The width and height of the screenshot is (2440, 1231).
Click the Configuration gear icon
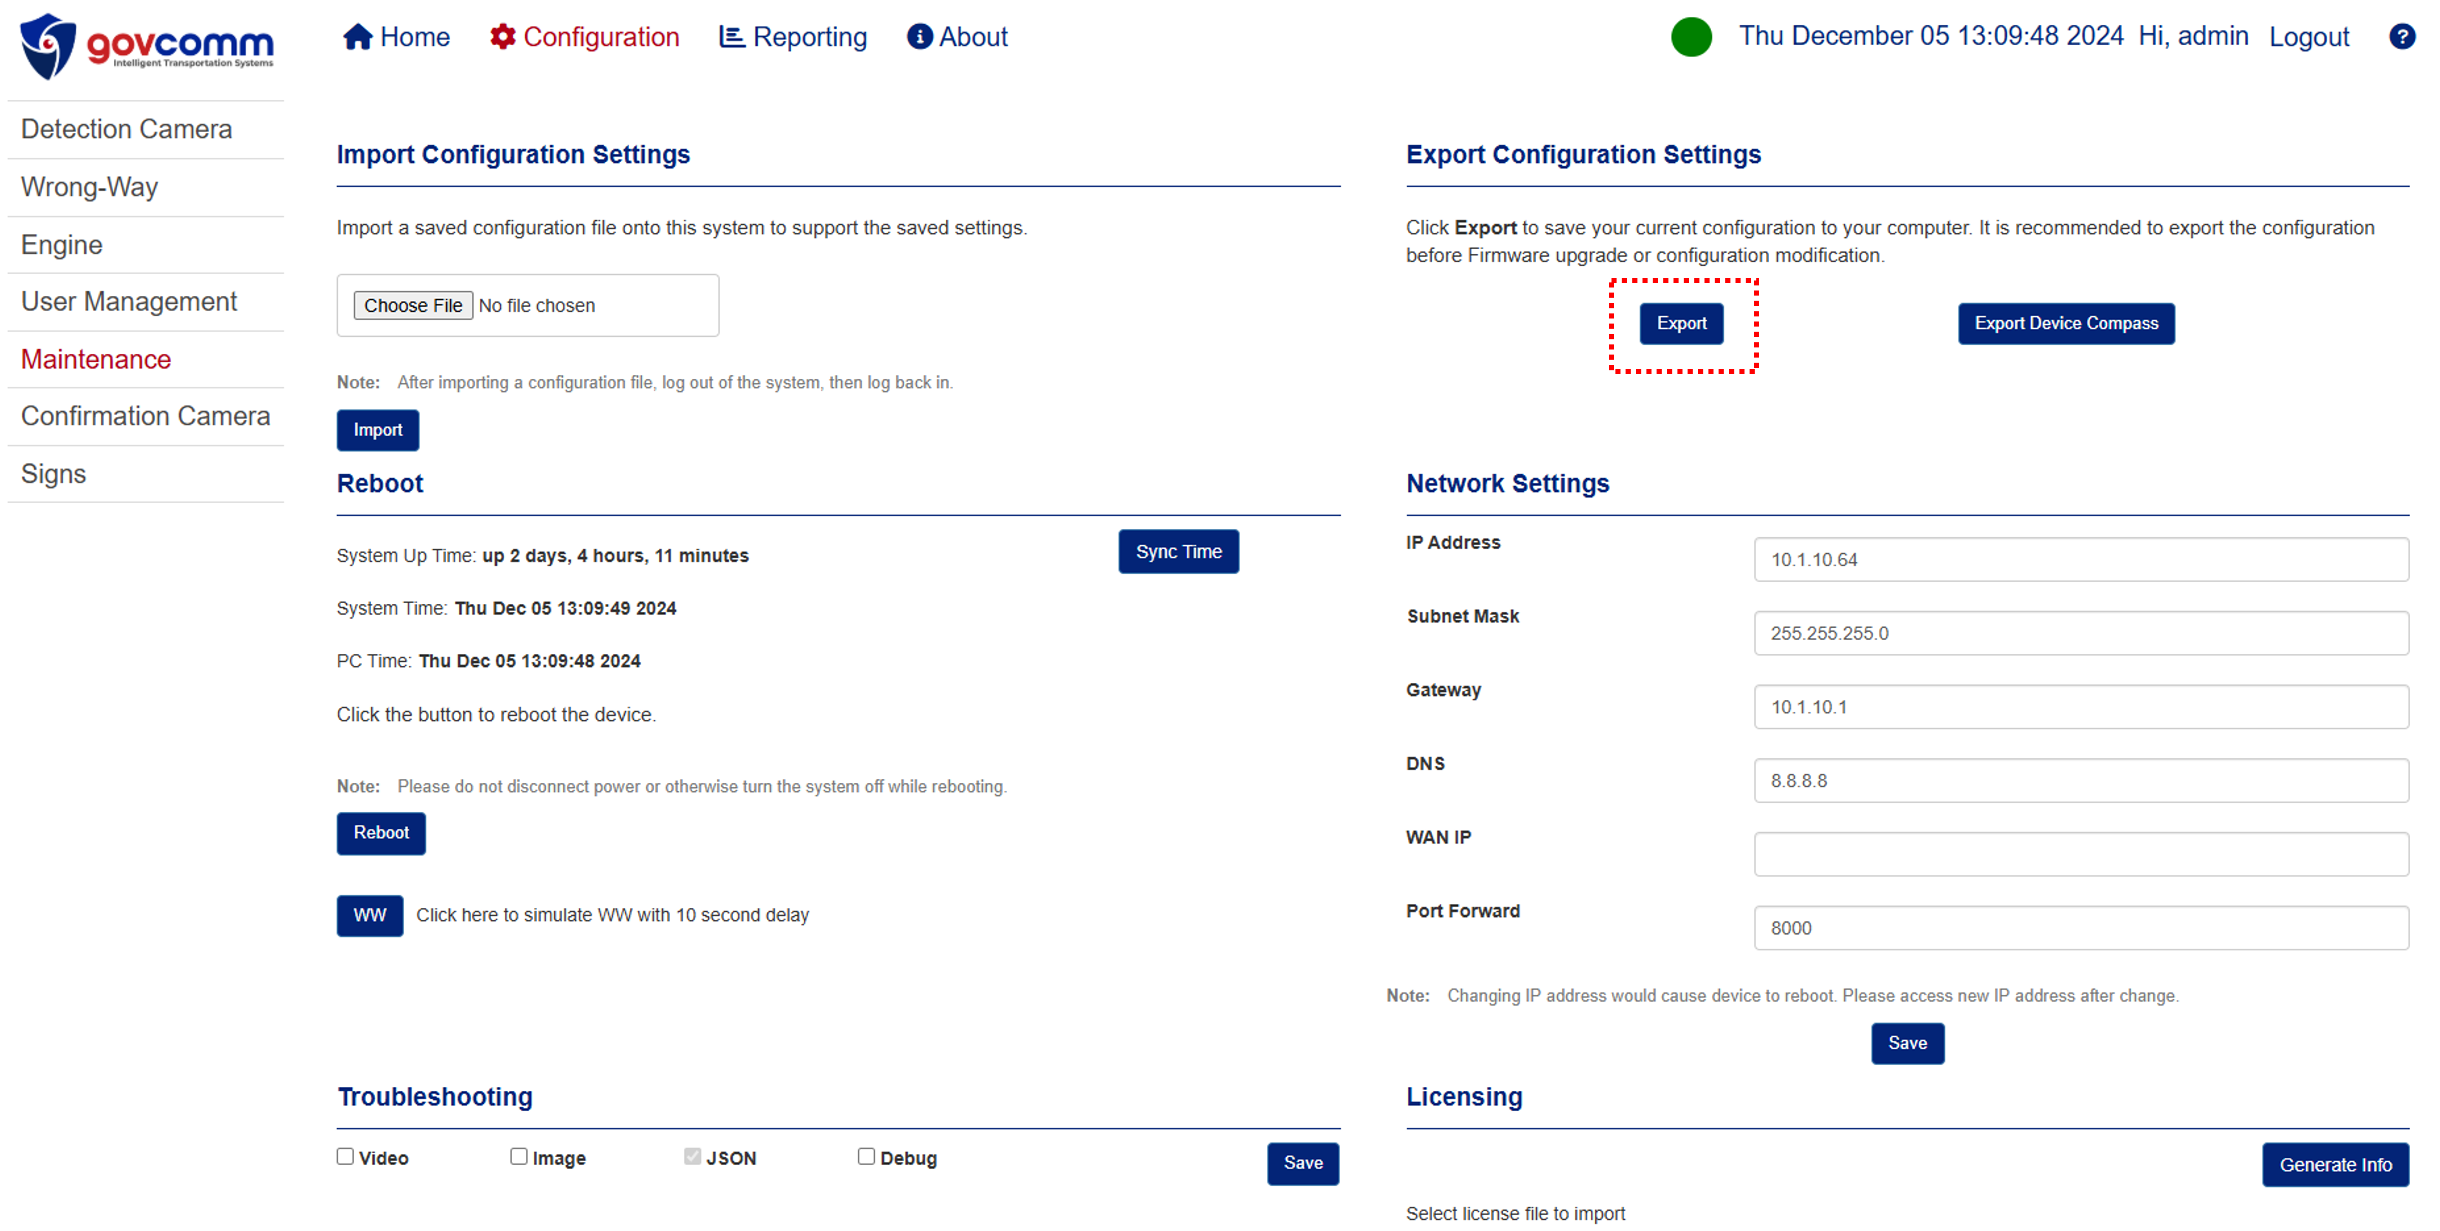point(502,37)
